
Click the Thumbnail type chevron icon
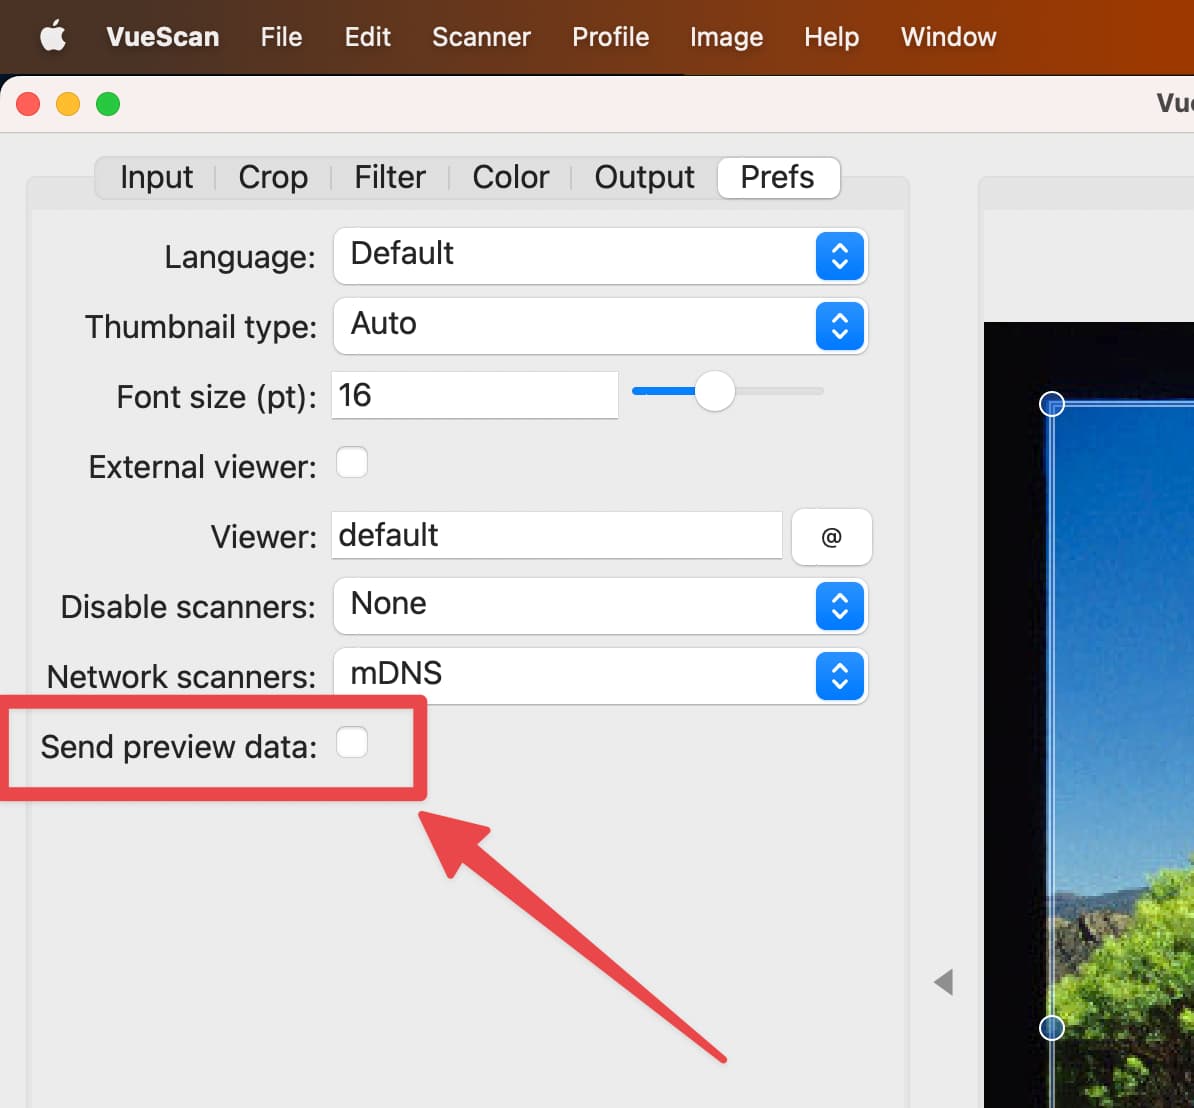coord(839,326)
